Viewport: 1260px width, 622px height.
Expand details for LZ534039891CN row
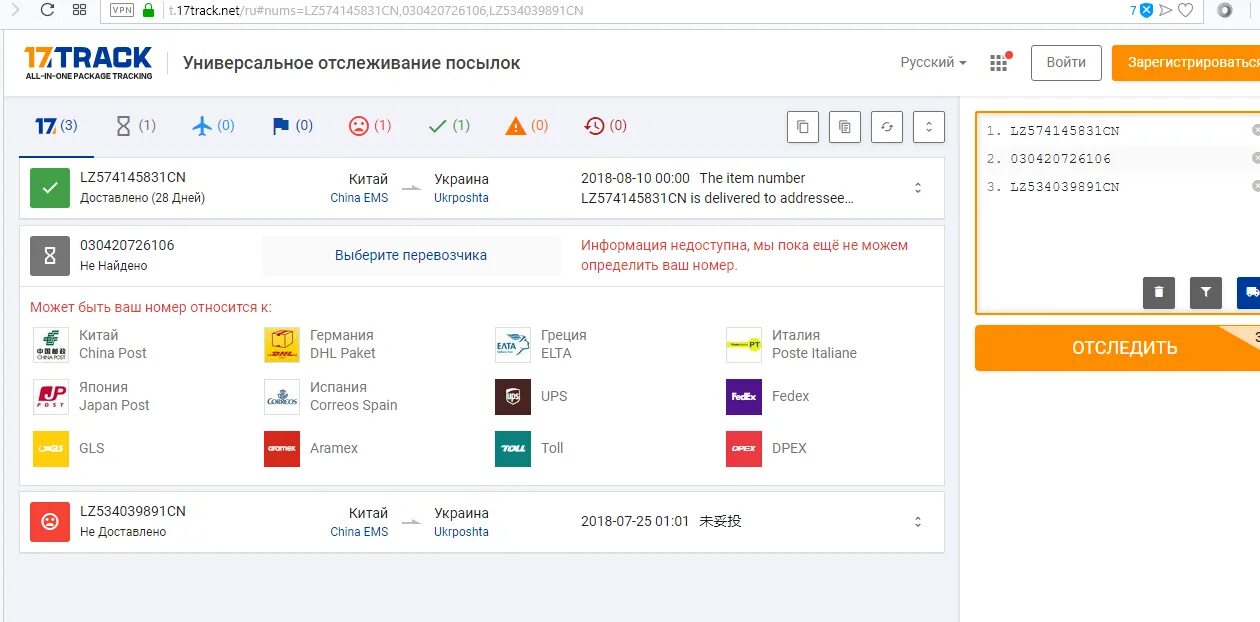[918, 522]
